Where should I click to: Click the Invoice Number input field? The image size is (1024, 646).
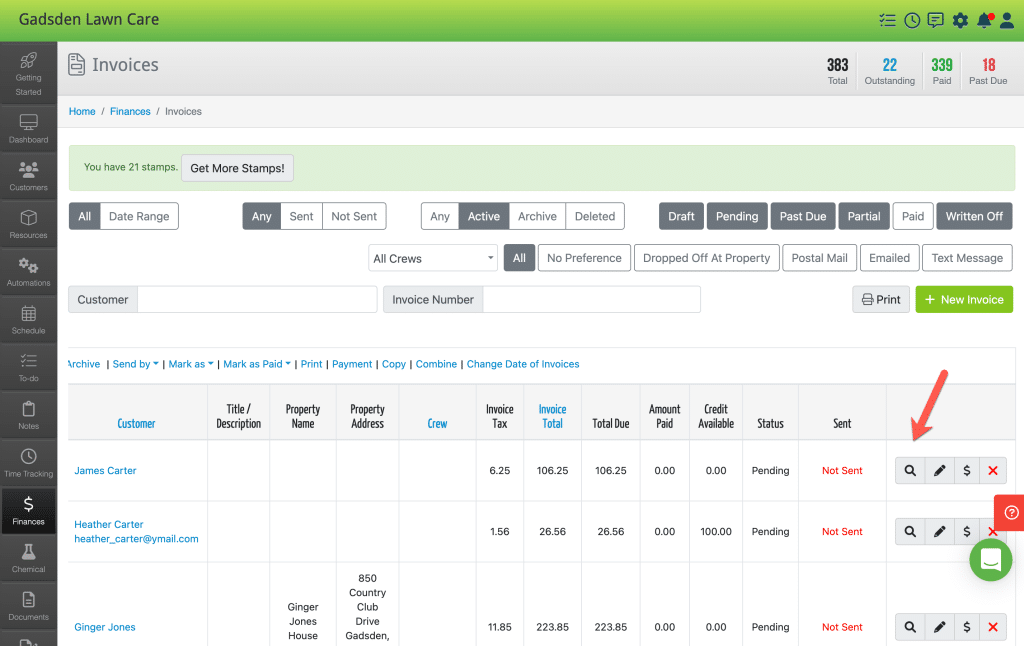coord(592,299)
